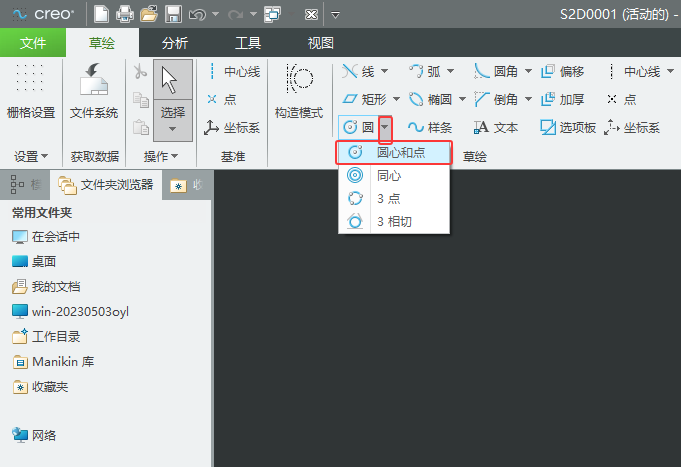Select the 线 line tool

(358, 71)
